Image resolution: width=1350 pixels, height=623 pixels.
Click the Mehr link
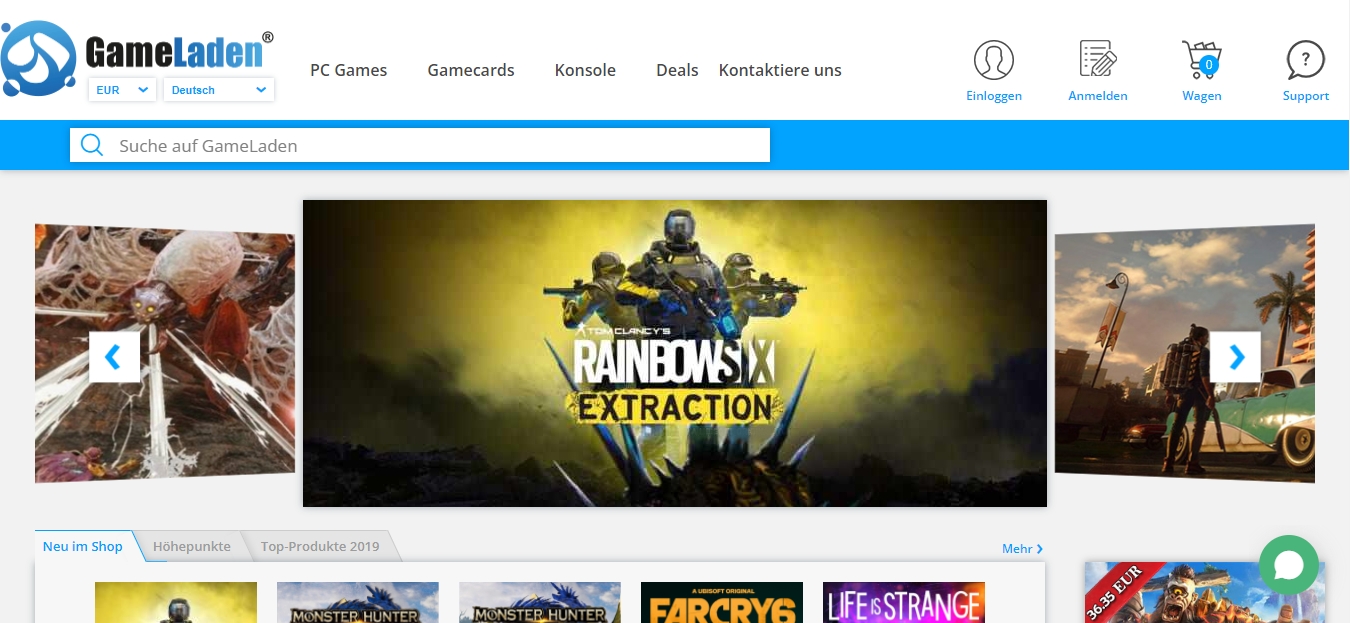[x=1022, y=549]
